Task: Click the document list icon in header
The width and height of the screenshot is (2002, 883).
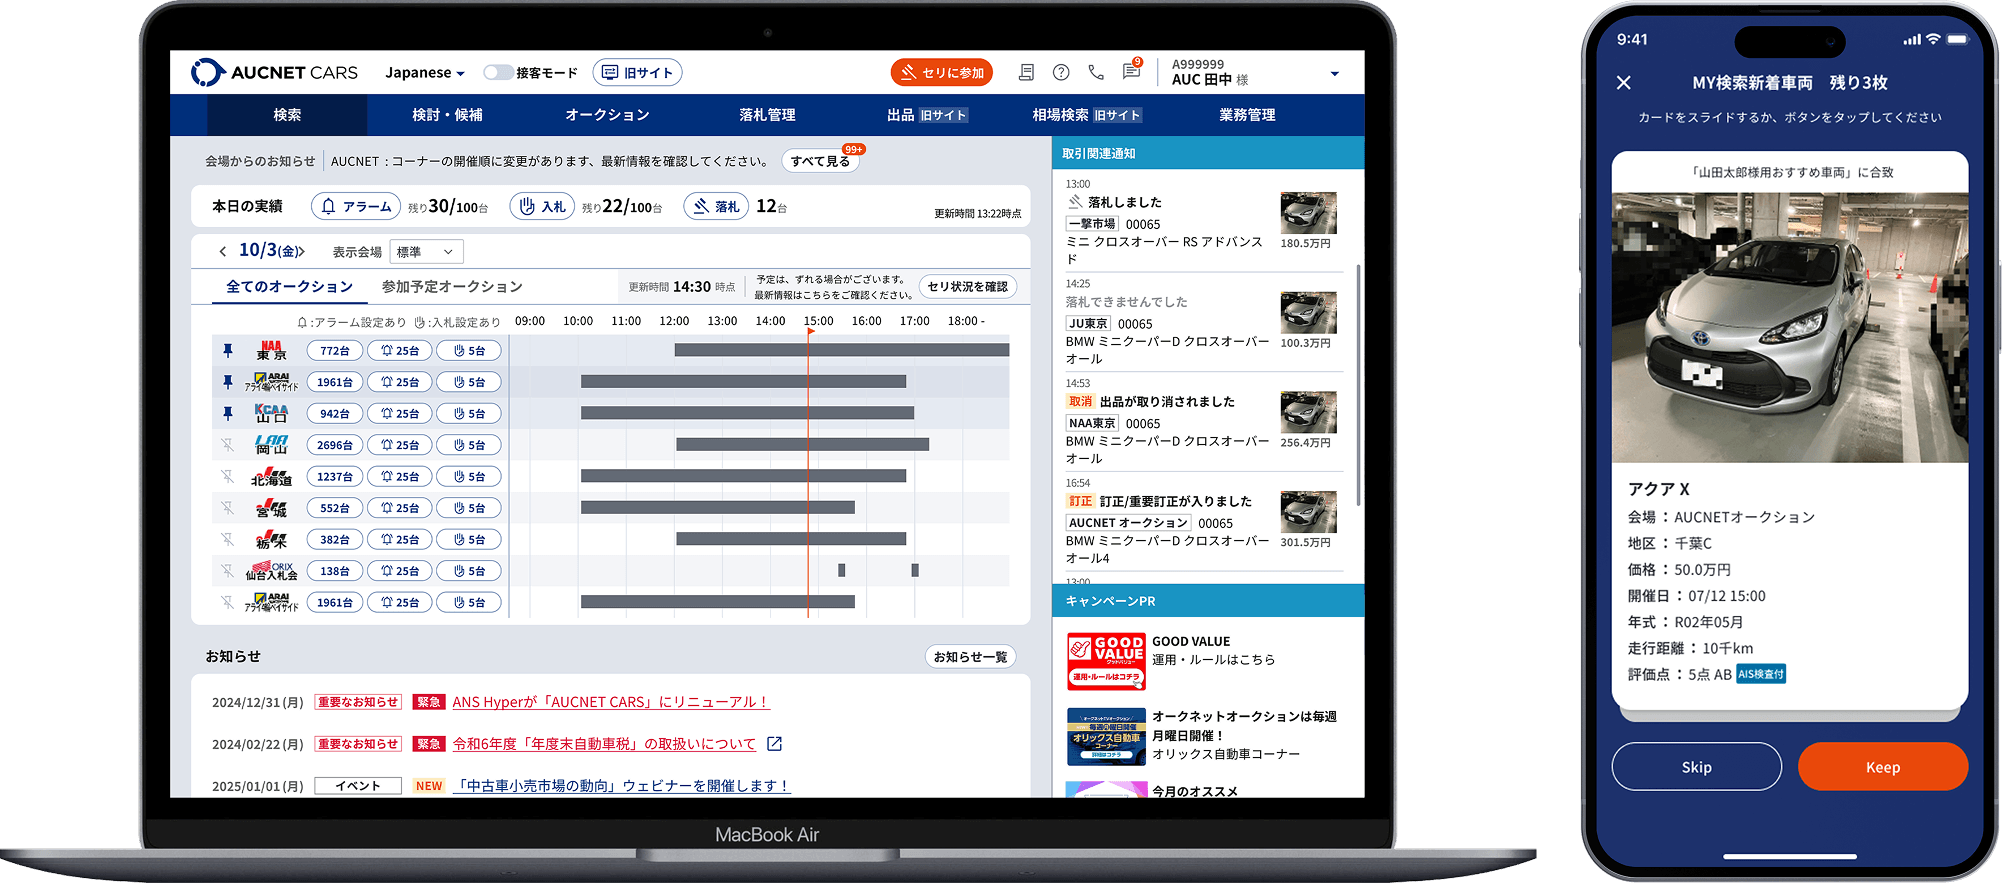Action: 1026,72
